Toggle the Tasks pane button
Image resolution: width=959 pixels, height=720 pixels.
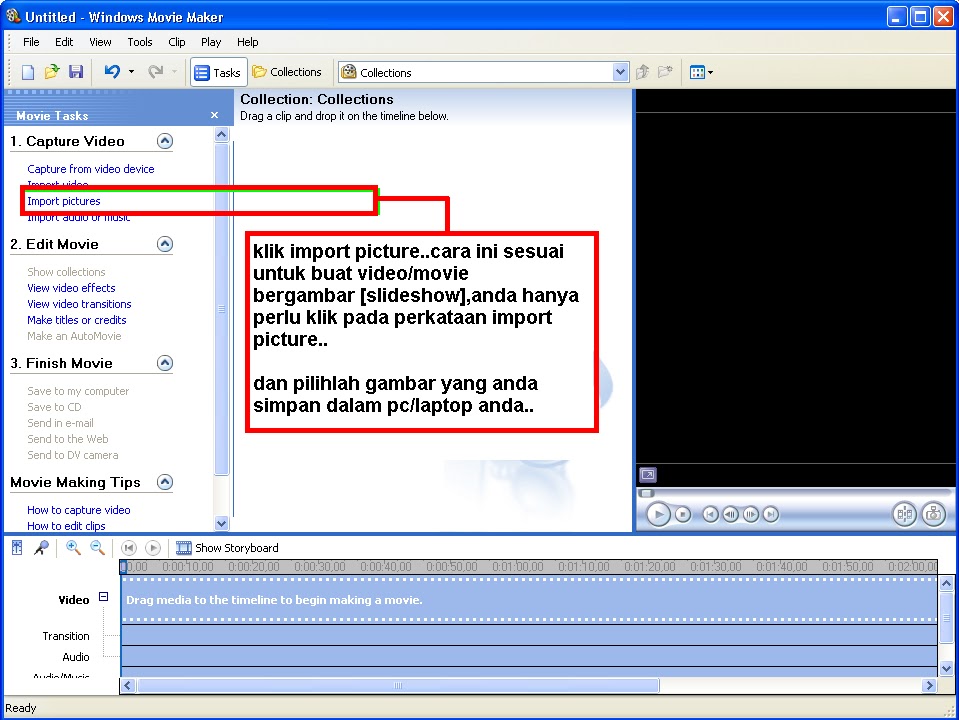pos(218,72)
